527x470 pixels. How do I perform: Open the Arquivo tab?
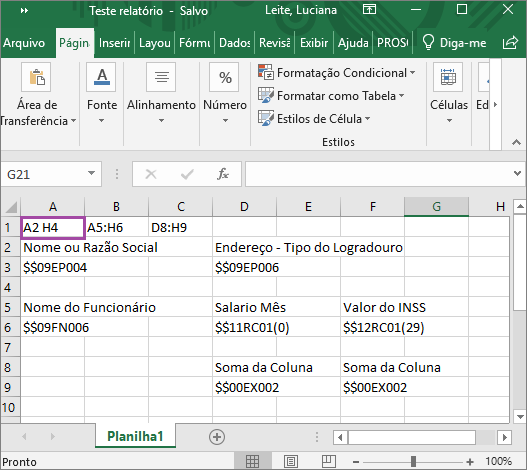24,43
